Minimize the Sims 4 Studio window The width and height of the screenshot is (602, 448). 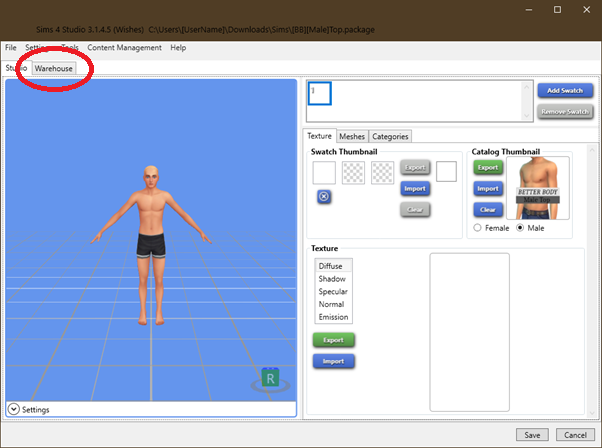click(x=529, y=10)
